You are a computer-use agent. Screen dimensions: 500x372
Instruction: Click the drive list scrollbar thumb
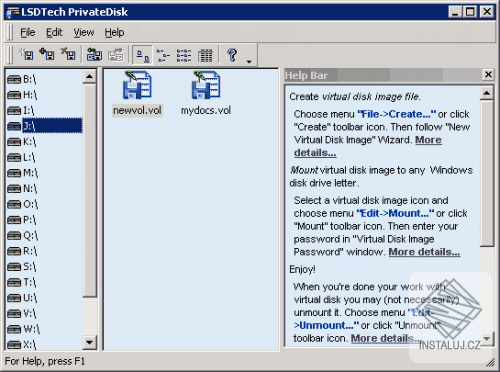point(89,190)
